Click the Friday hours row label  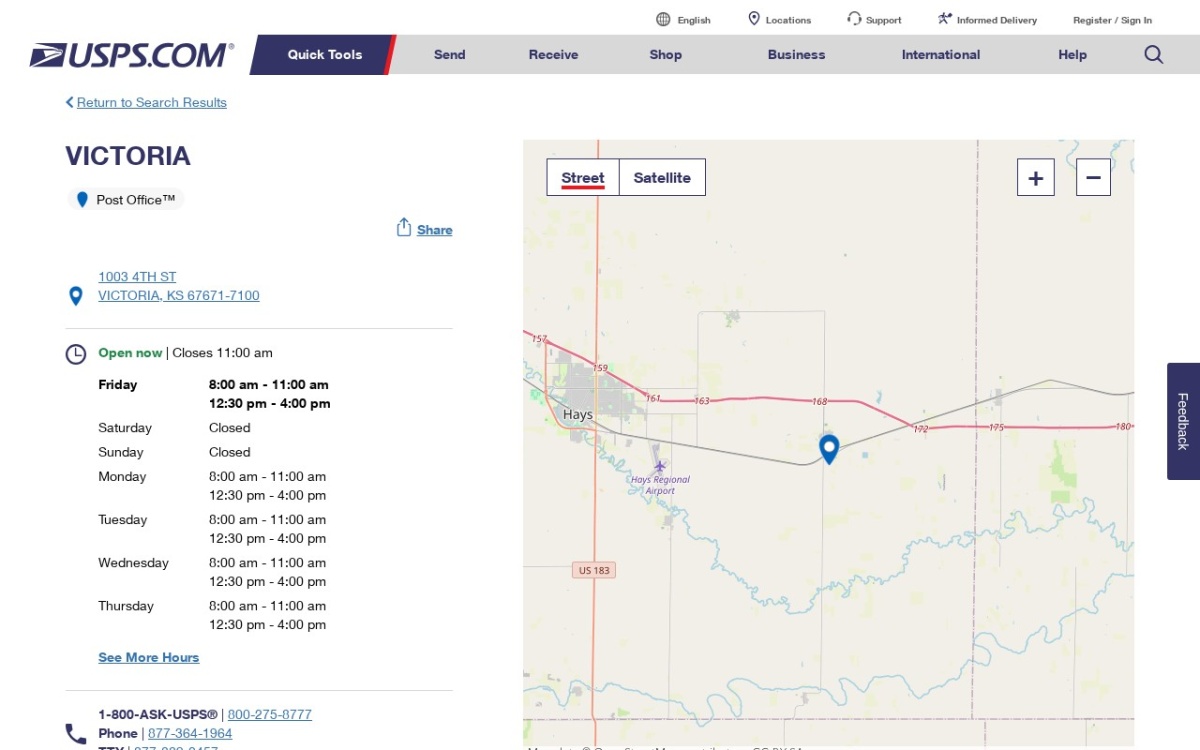click(118, 384)
